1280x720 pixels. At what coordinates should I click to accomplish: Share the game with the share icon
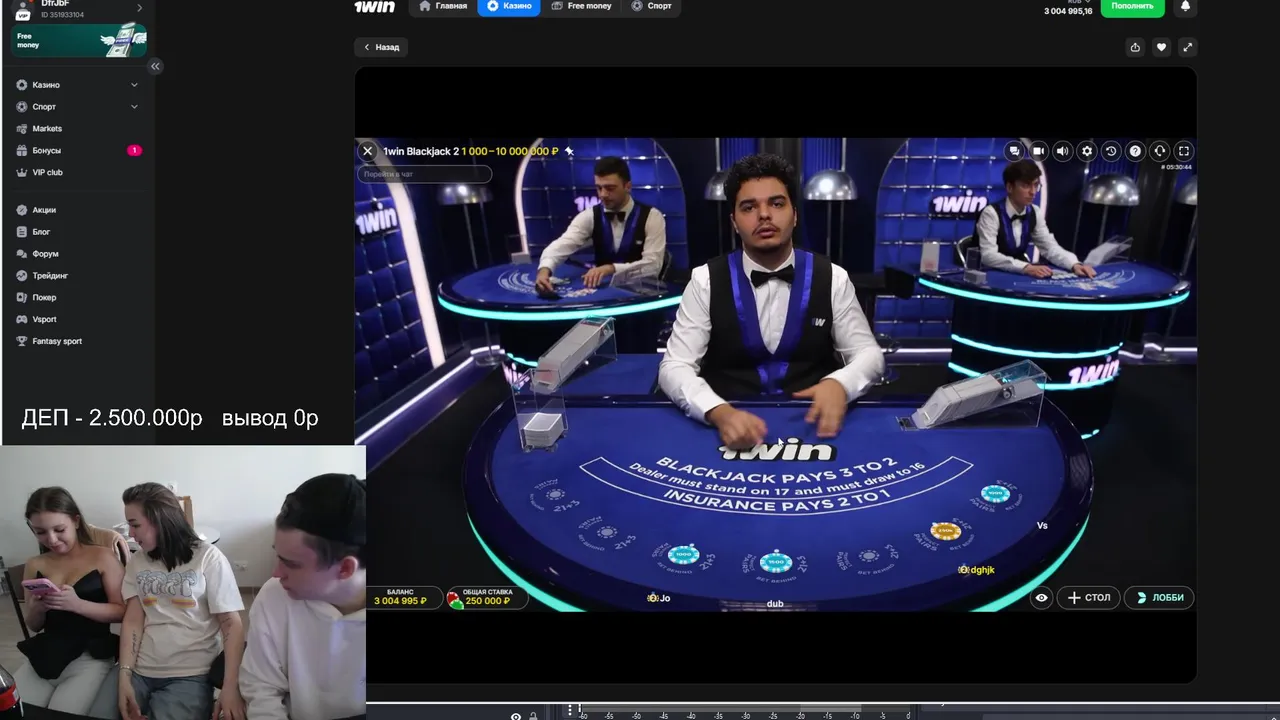pos(1135,47)
